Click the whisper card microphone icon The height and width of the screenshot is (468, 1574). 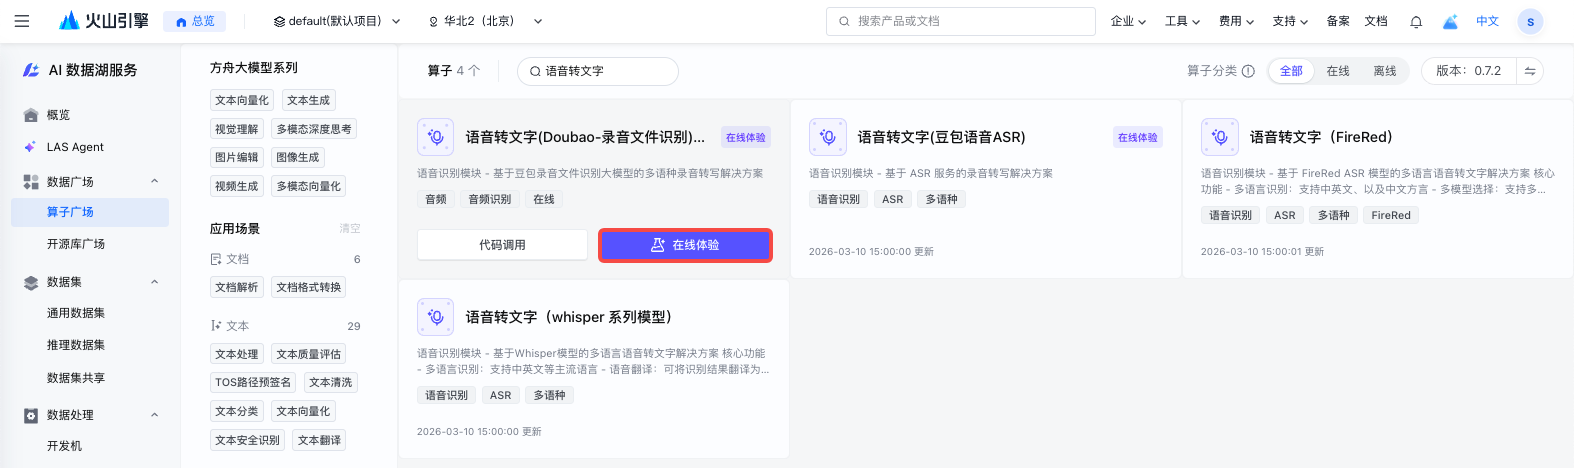point(436,317)
